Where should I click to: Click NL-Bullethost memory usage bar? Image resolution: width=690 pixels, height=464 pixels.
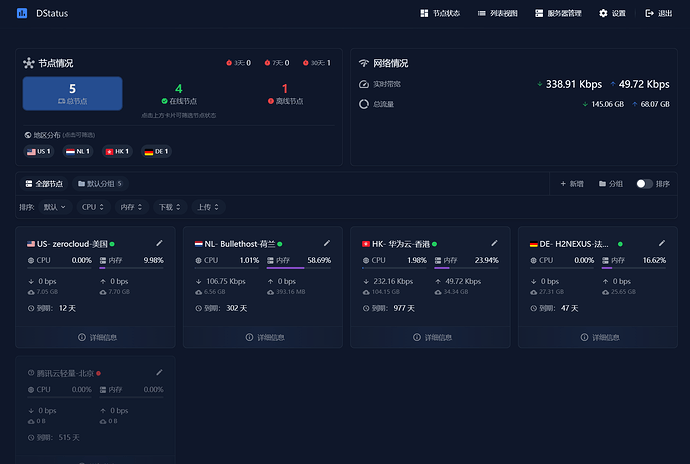[x=299, y=268]
